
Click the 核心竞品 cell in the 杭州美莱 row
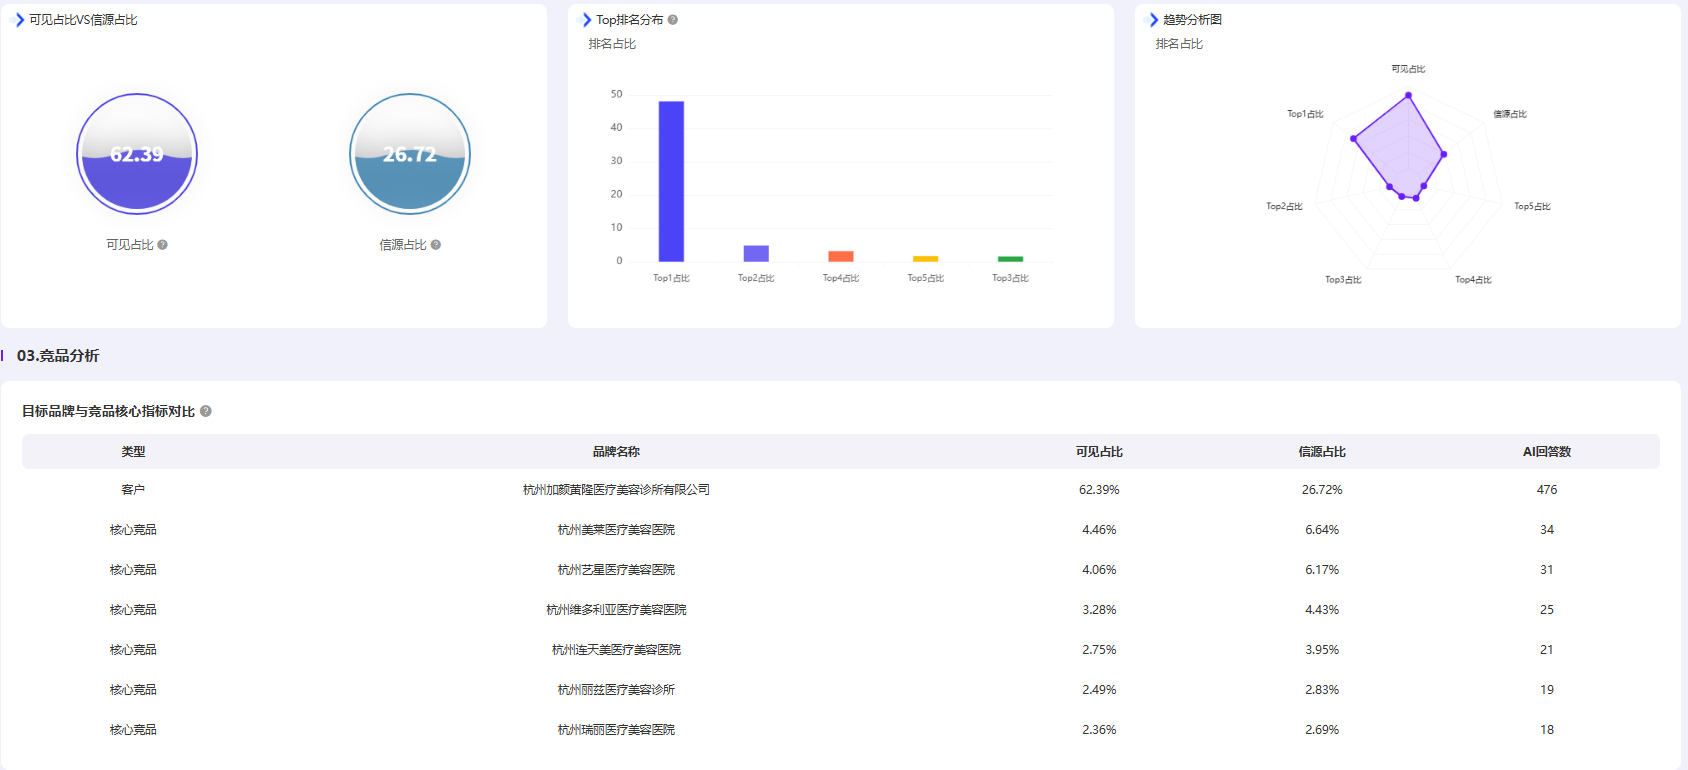click(133, 530)
